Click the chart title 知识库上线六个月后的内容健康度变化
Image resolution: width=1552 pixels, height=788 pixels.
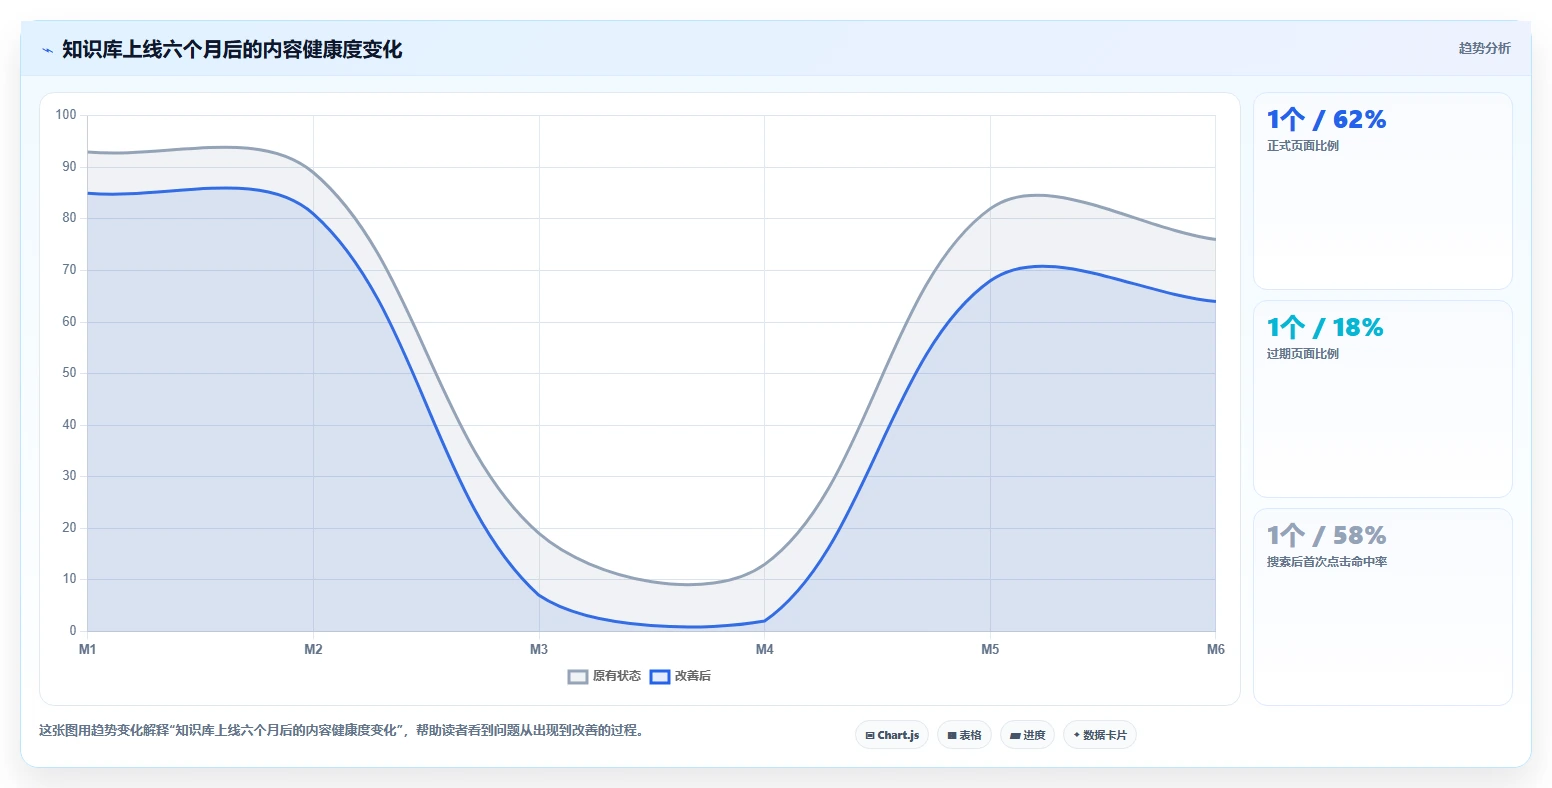coord(232,50)
